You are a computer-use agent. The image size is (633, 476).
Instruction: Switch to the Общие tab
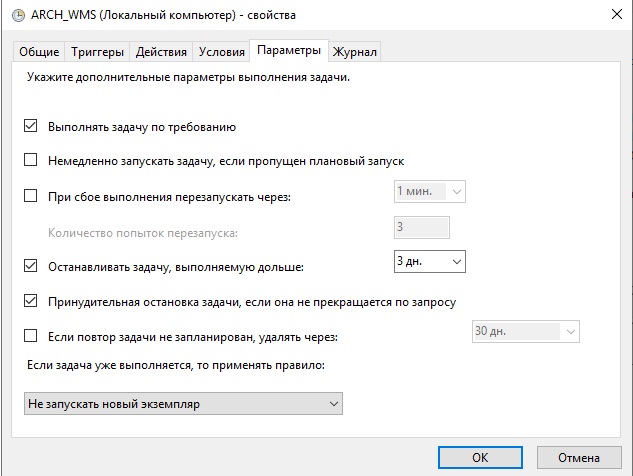tap(40, 52)
